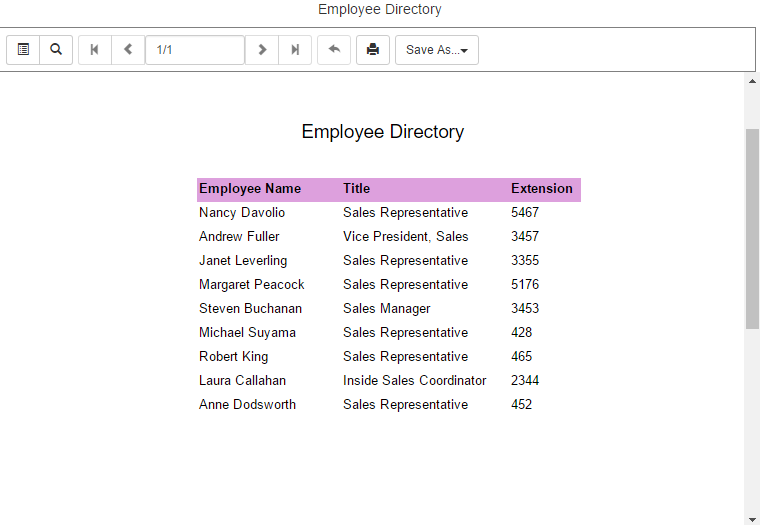Image resolution: width=760 pixels, height=525 pixels.
Task: Click Nancy Davolio's Sales Representative title
Action: [406, 212]
